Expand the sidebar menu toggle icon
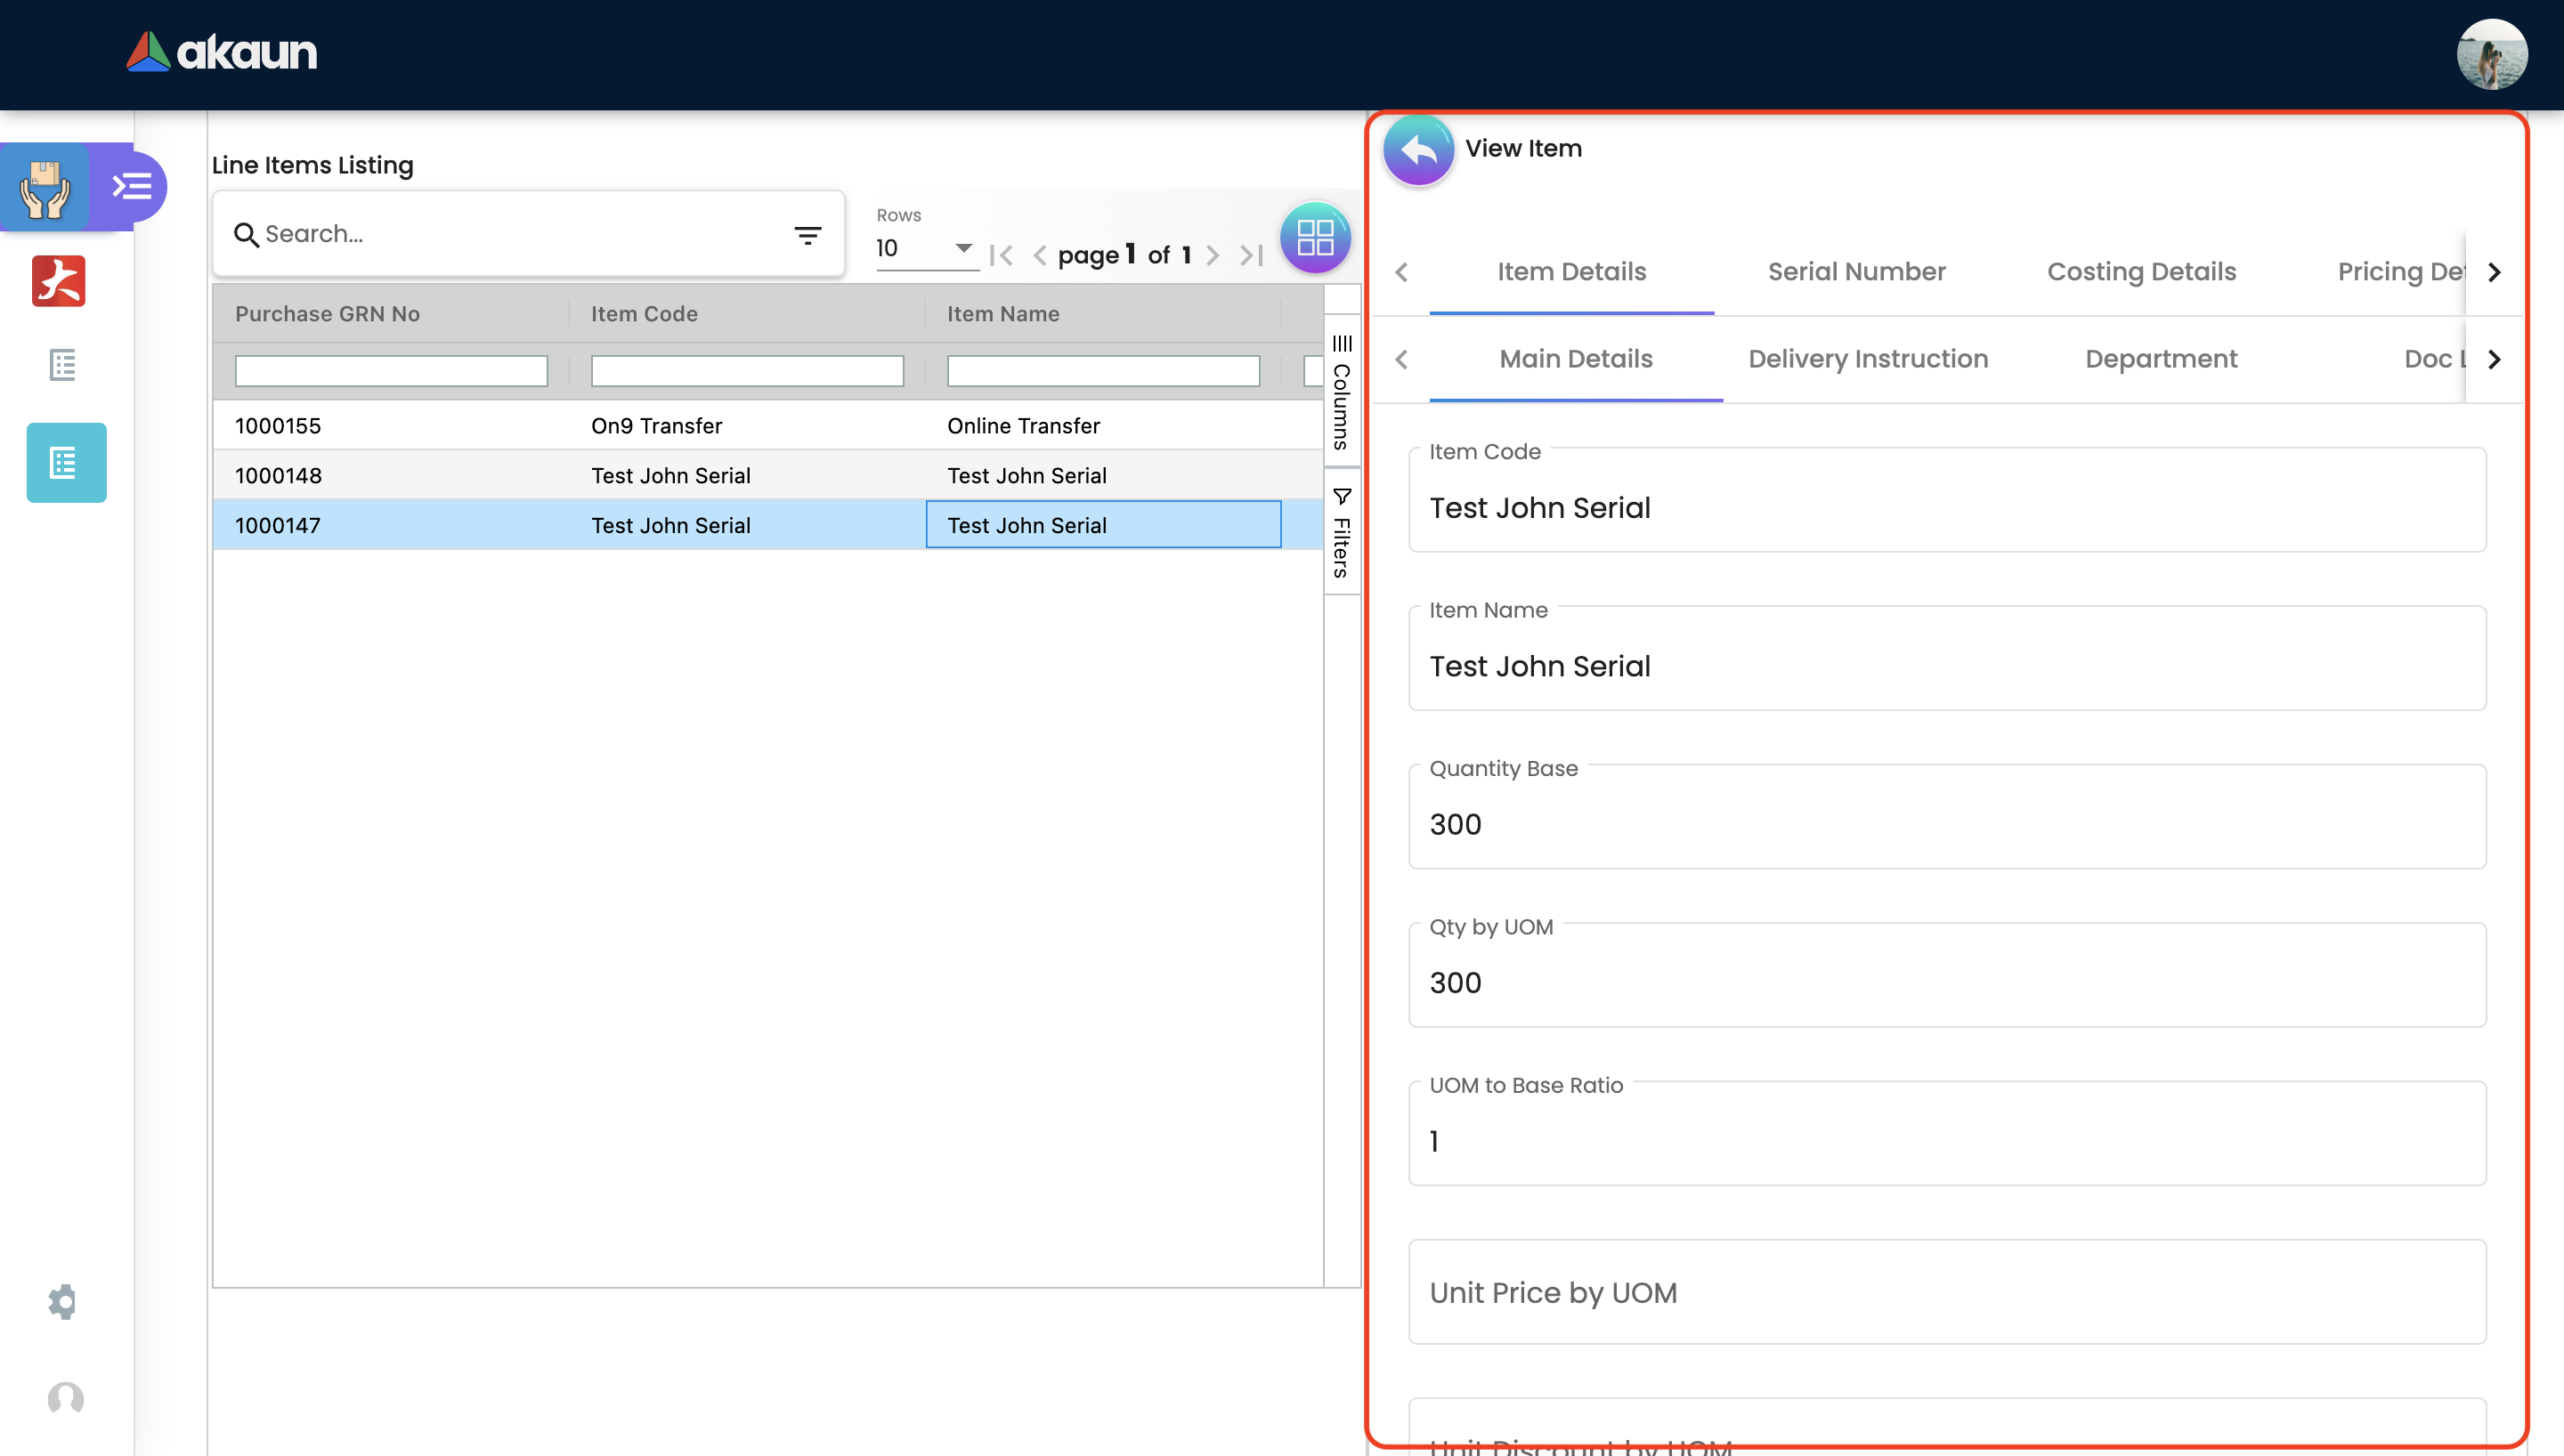Screen dimensions: 2564x1456 (x=131, y=187)
